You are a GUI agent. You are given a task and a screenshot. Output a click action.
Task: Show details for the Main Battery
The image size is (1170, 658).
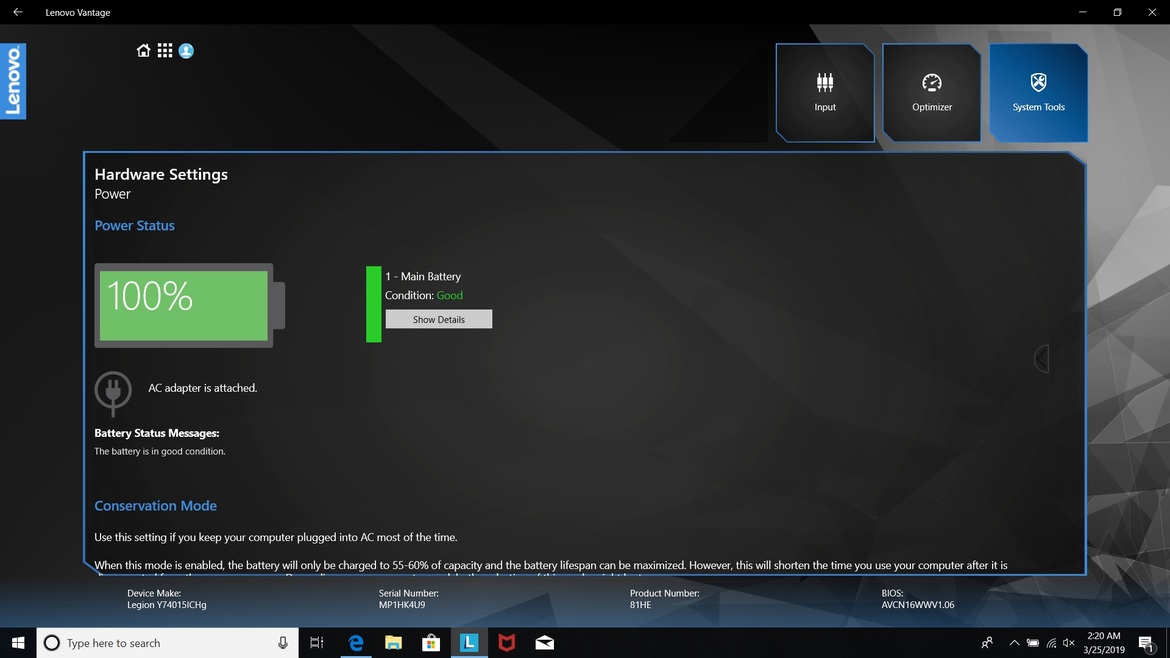[439, 319]
